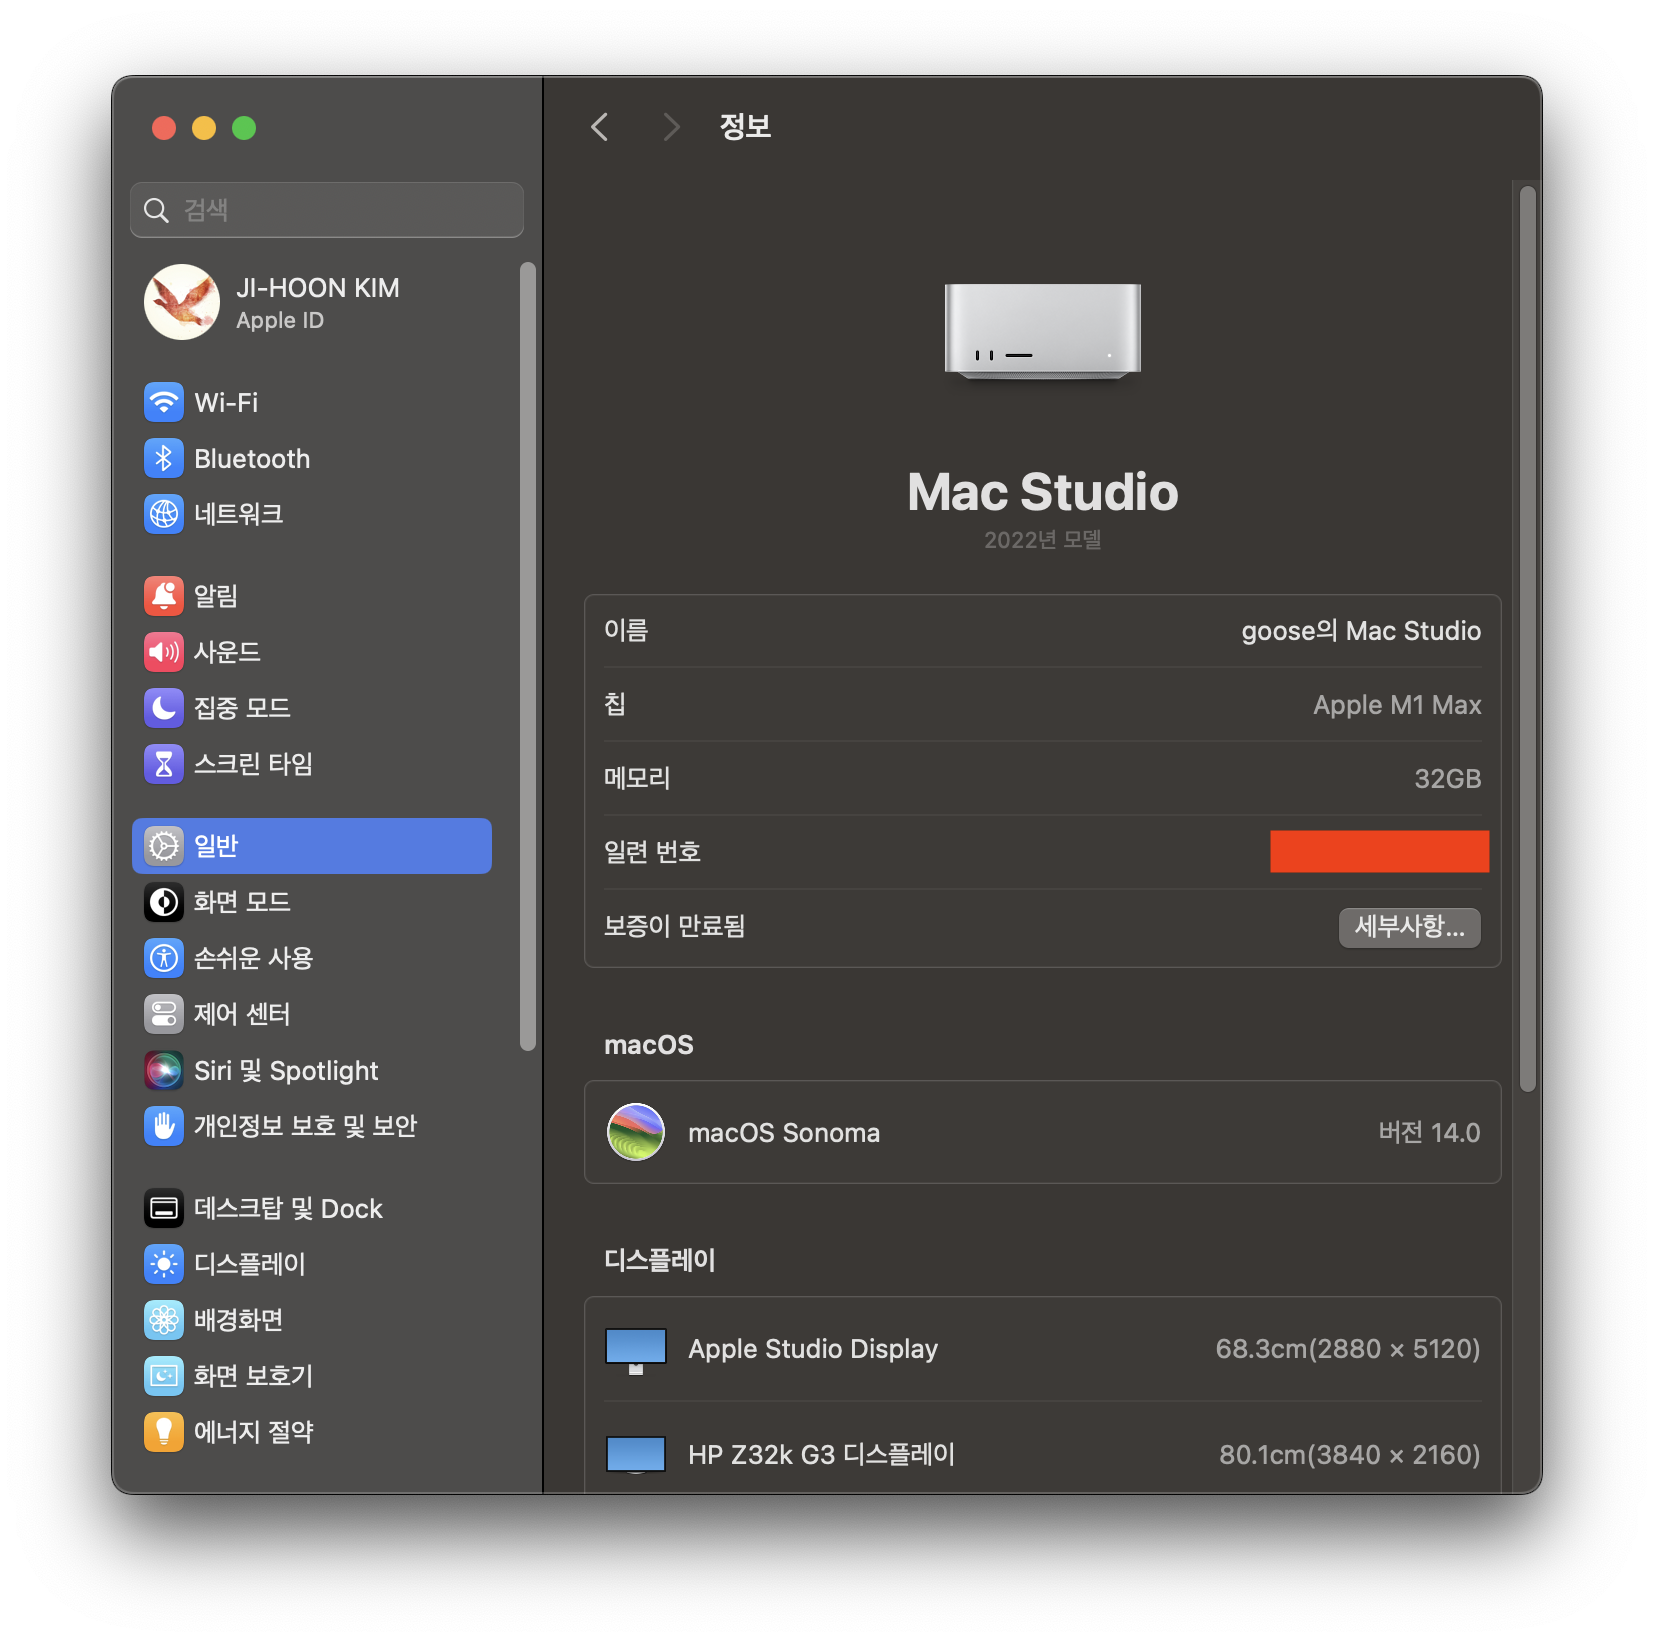Viewport: 1654px width, 1642px height.
Task: Click the right pane vertical scrollbar
Action: point(1527,640)
